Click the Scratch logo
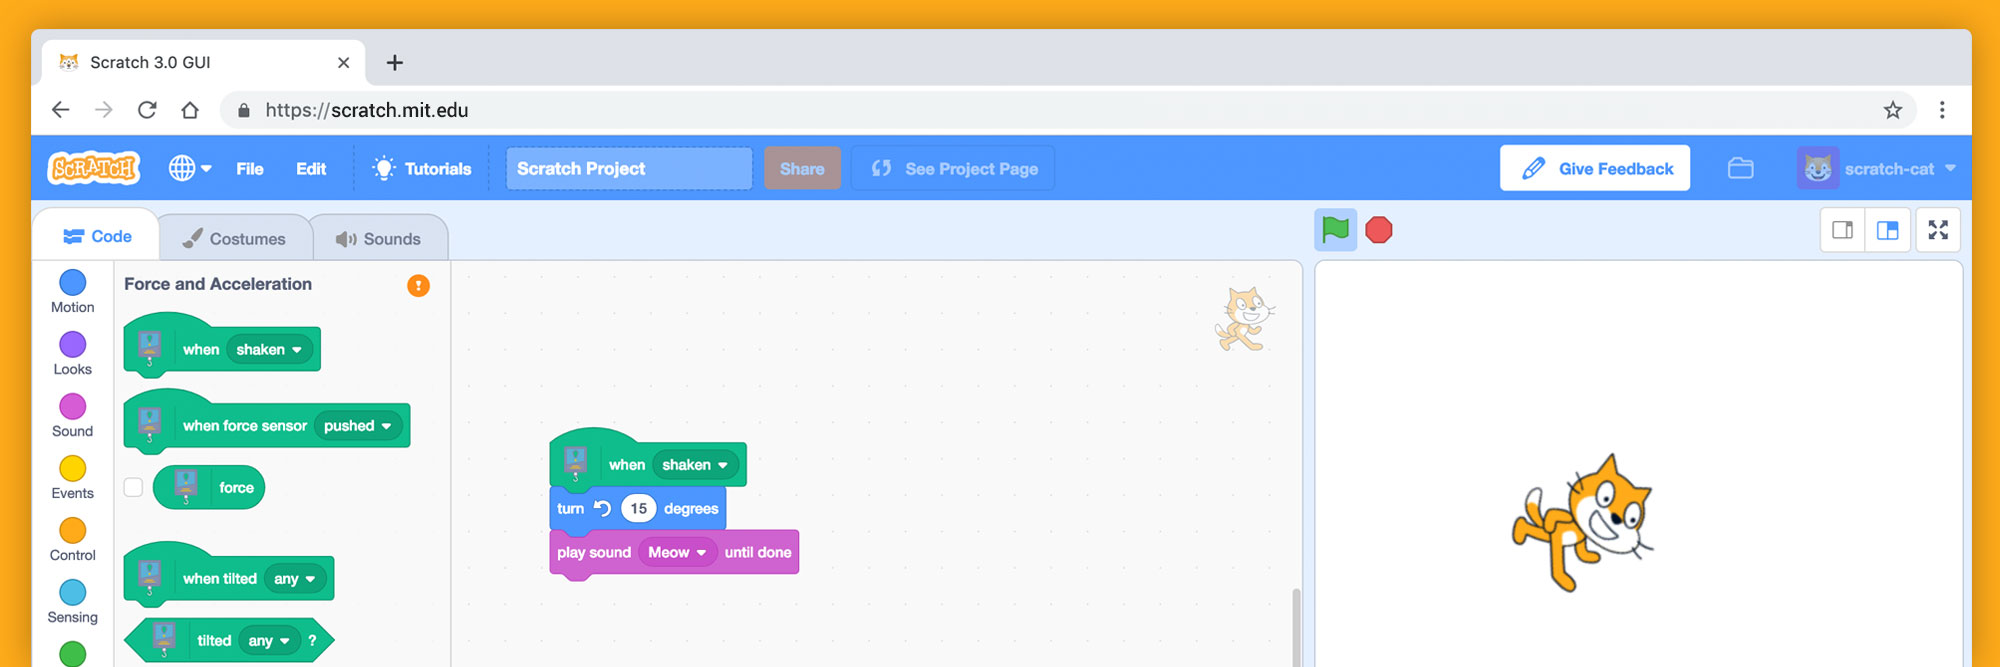Image resolution: width=2000 pixels, height=667 pixels. (x=93, y=168)
